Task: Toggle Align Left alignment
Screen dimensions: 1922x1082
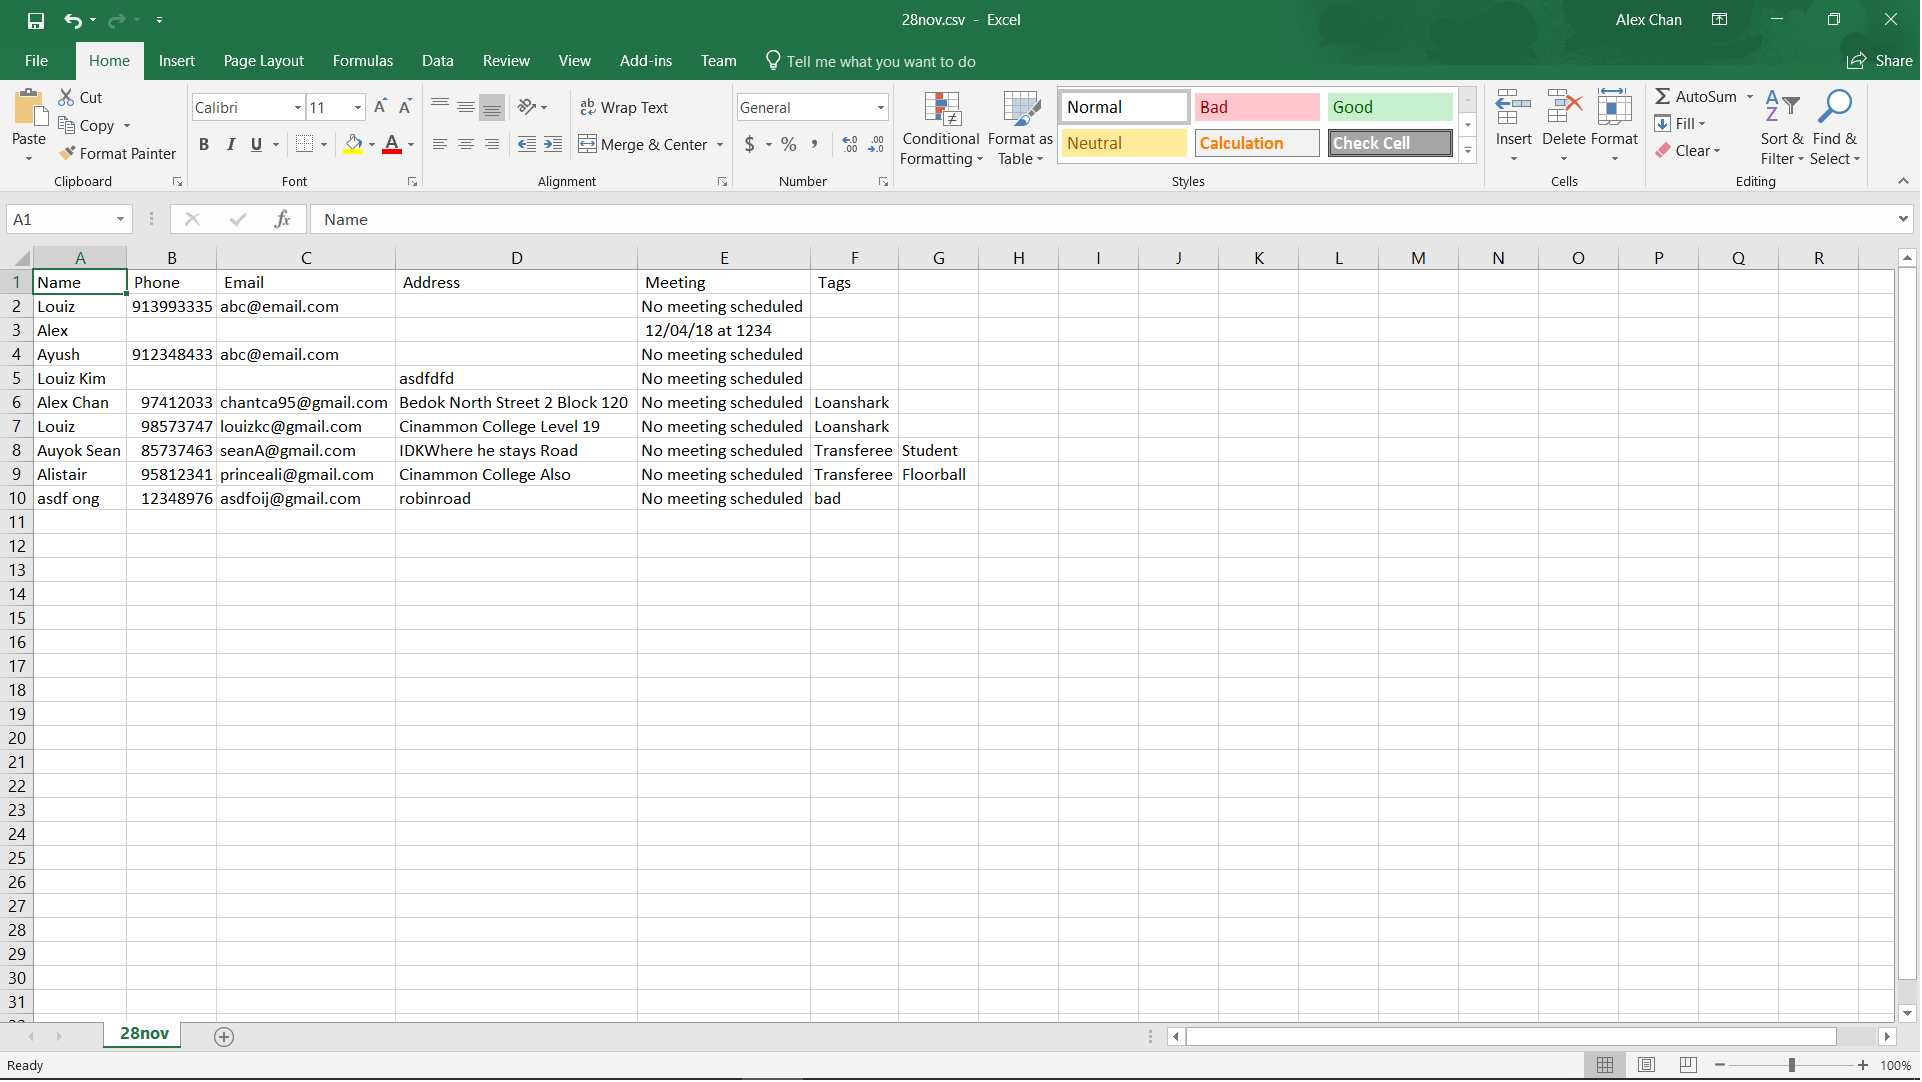Action: [440, 144]
